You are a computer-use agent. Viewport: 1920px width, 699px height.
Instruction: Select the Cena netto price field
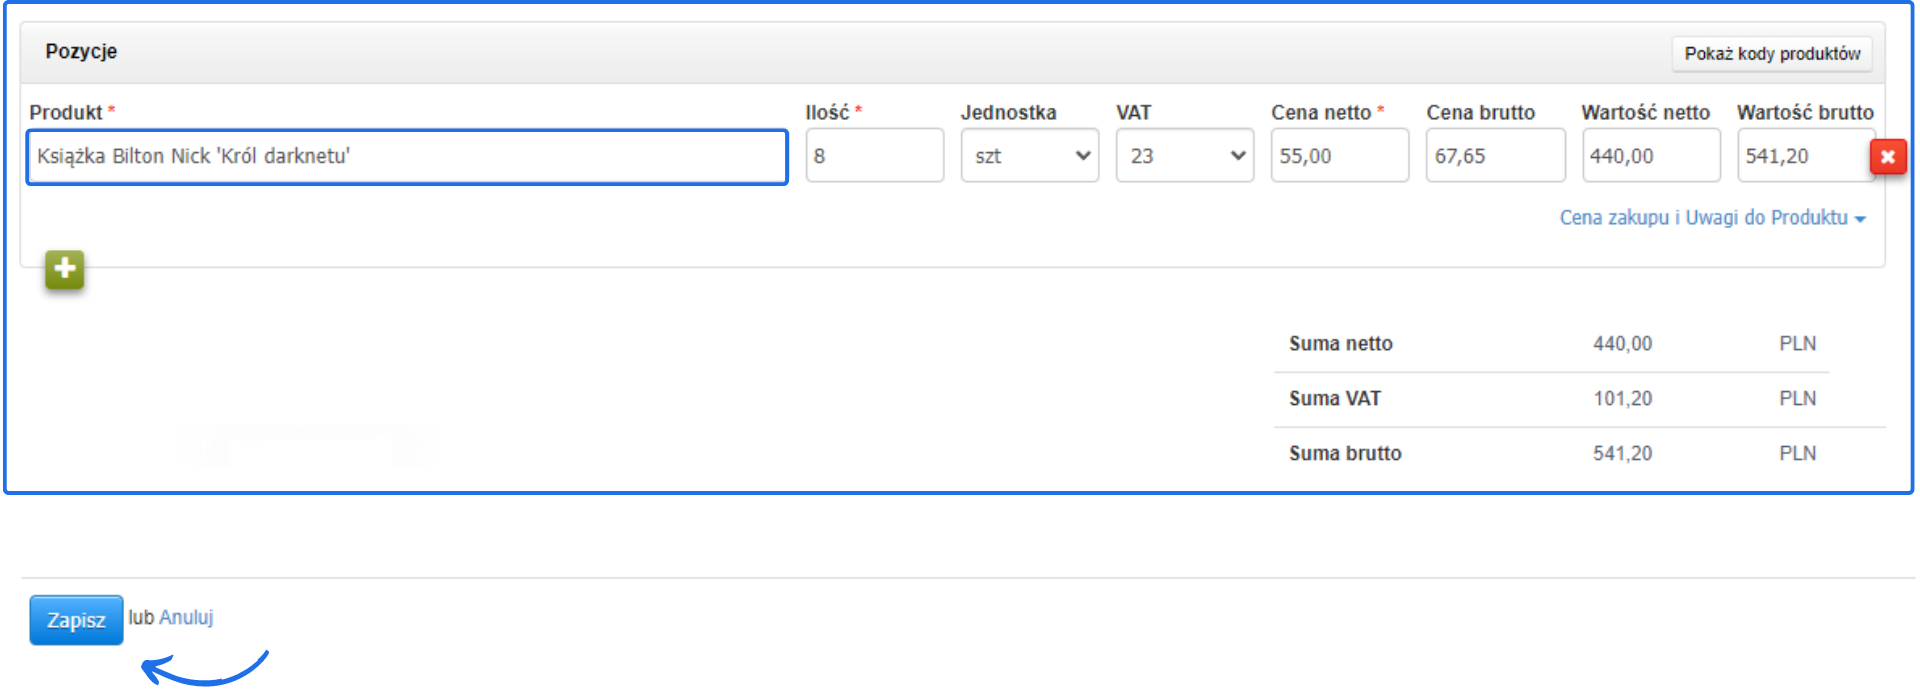1339,156
